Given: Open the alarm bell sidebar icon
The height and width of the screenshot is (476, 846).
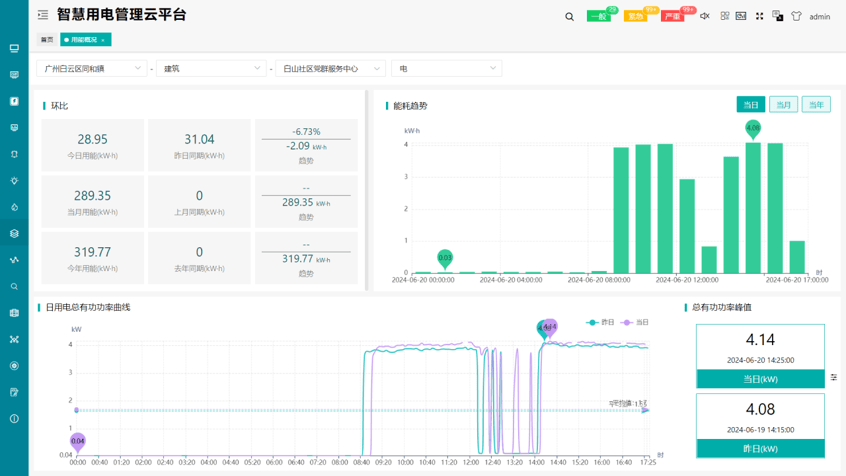Looking at the screenshot, I should (14, 154).
